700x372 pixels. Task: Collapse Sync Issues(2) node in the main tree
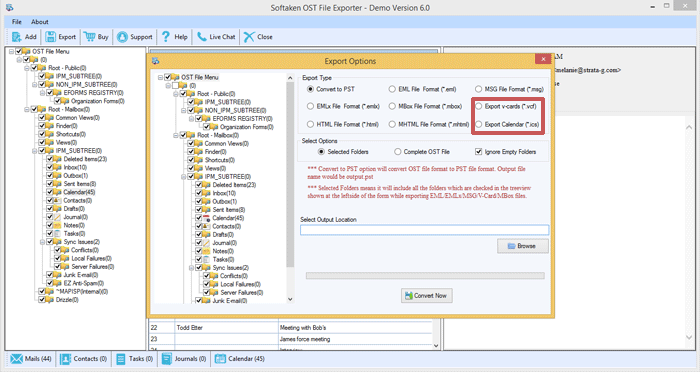[42, 242]
